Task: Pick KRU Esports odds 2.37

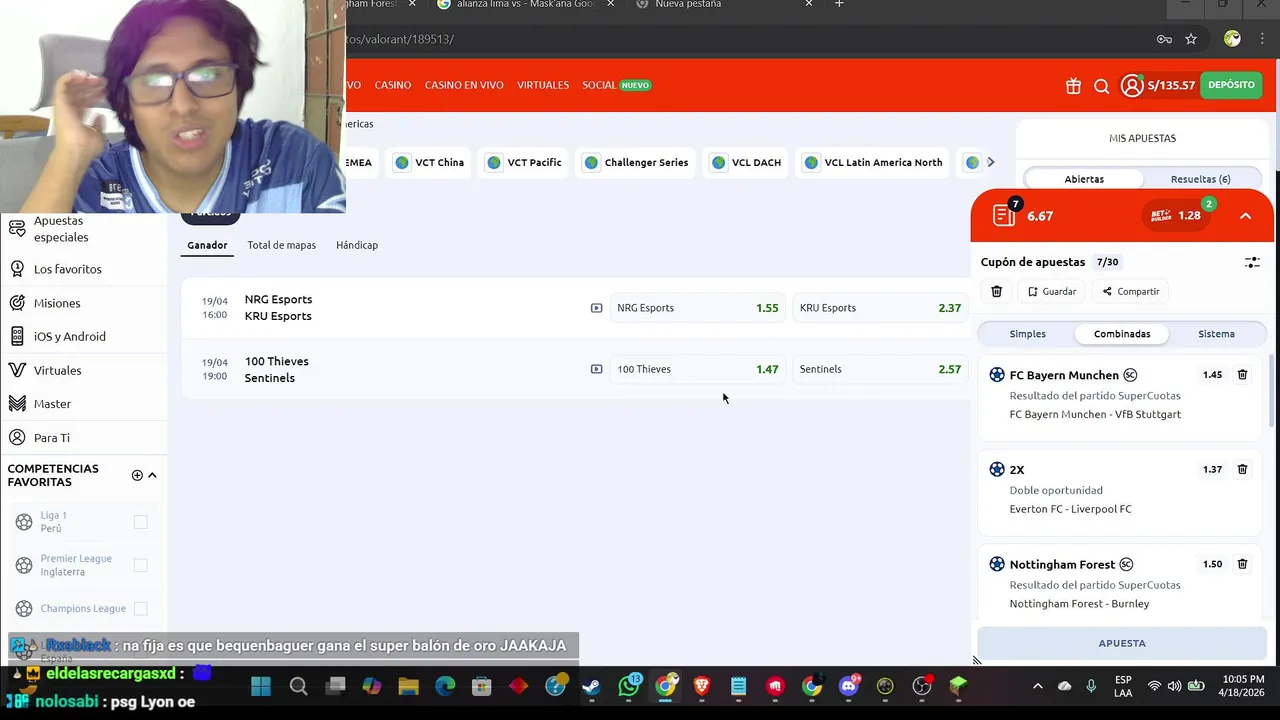Action: tap(880, 308)
